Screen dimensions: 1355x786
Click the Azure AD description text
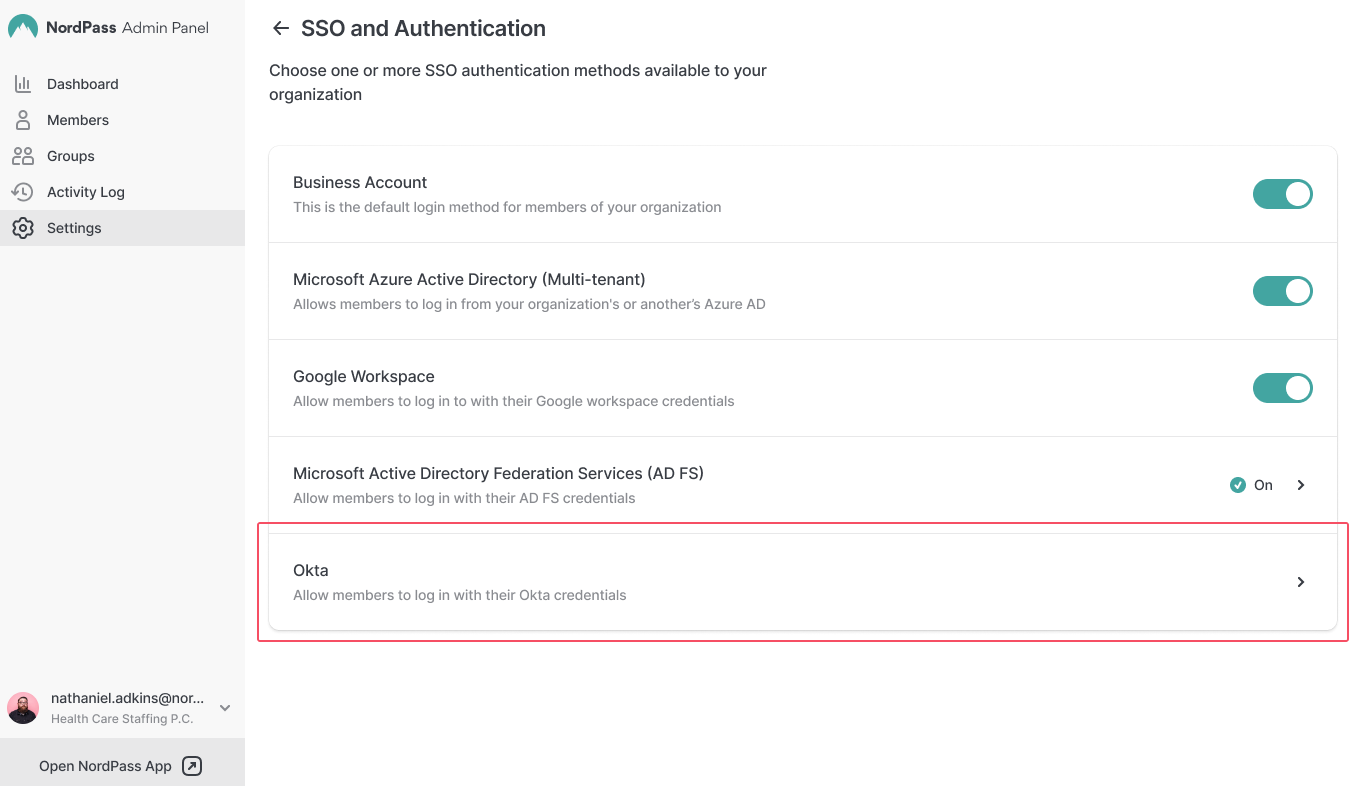pyautogui.click(x=529, y=304)
